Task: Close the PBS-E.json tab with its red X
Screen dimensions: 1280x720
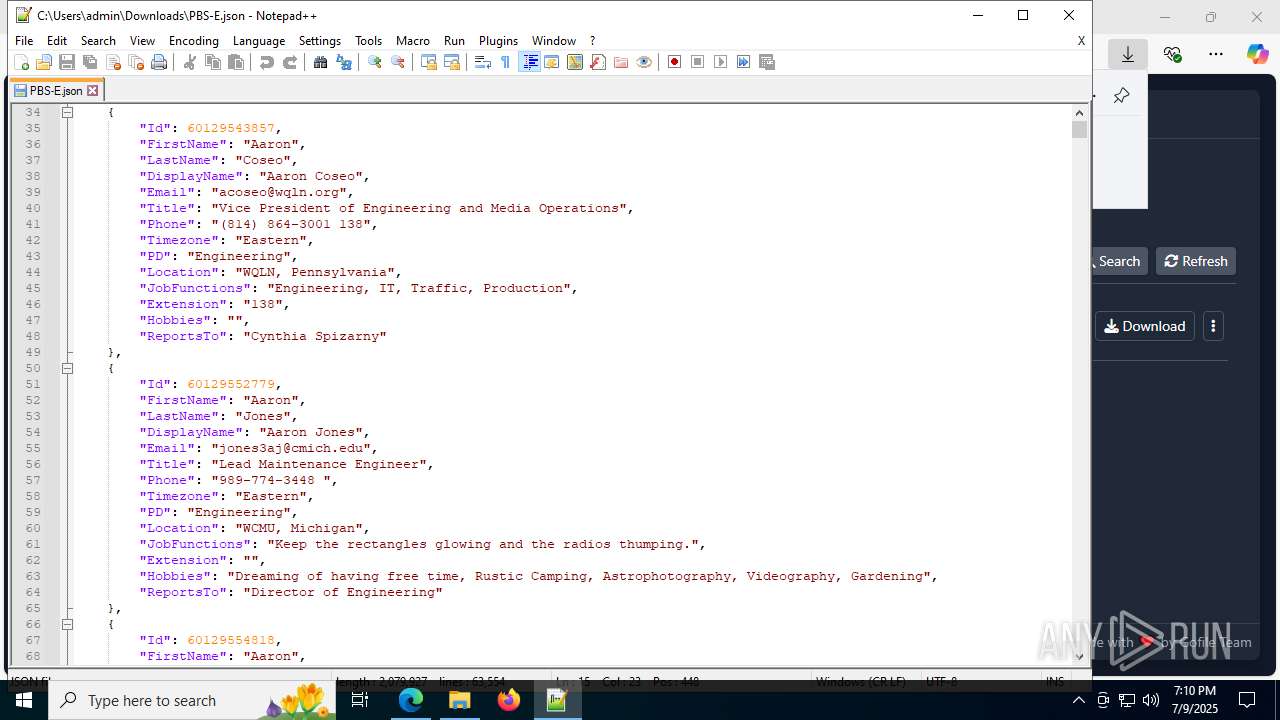Action: click(93, 90)
